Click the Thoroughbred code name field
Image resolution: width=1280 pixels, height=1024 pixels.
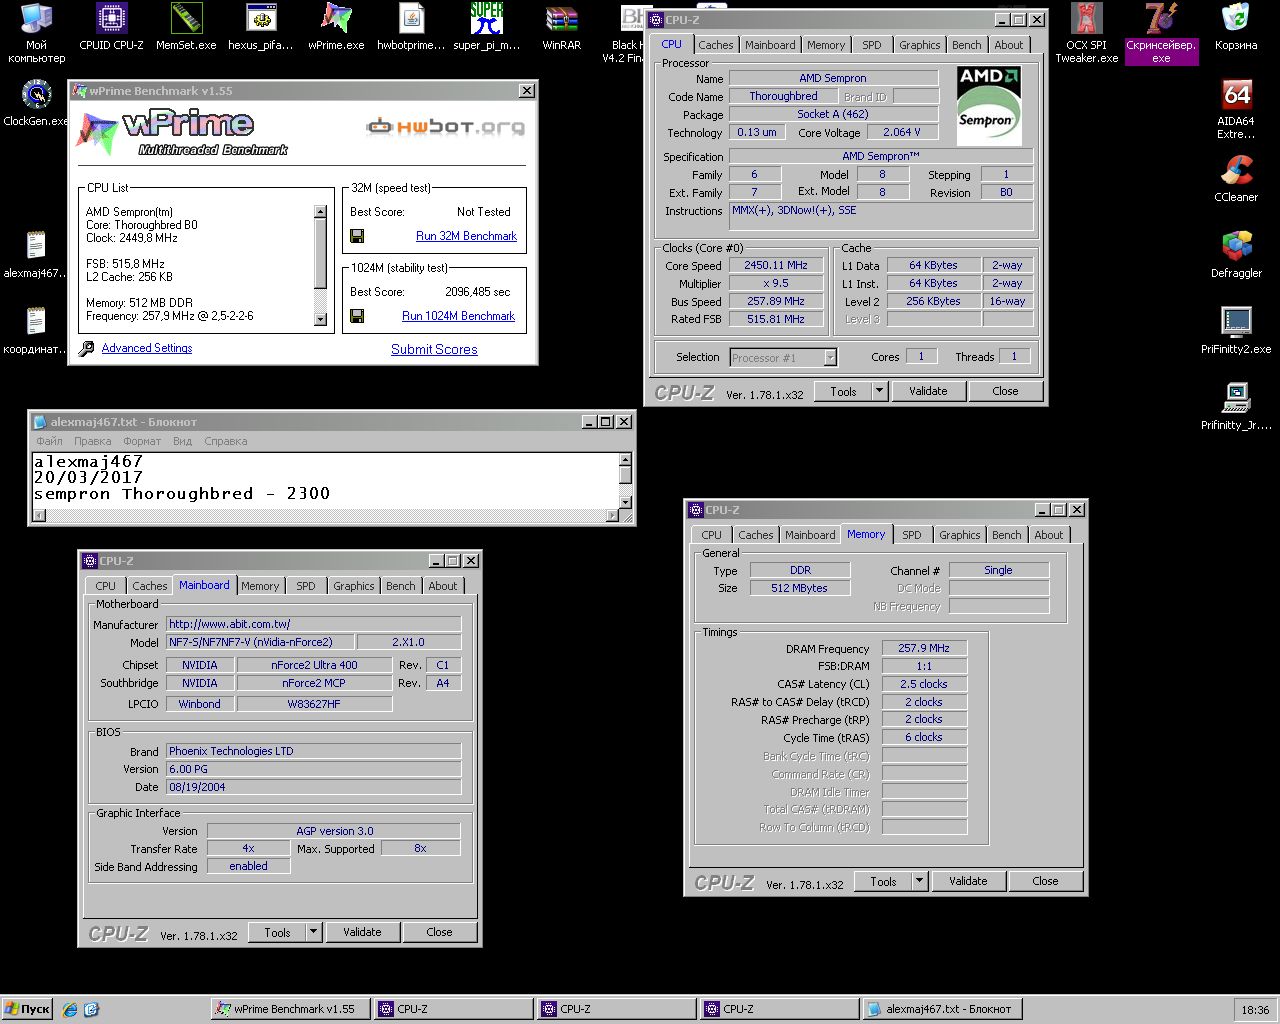(x=783, y=96)
